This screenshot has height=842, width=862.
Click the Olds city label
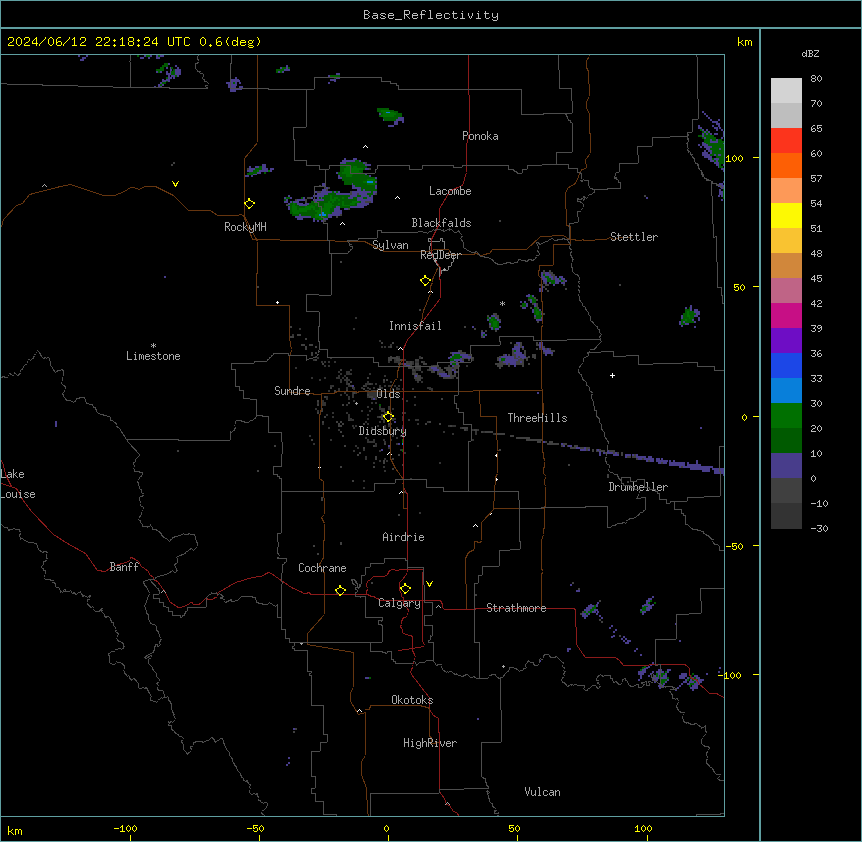[x=388, y=394]
